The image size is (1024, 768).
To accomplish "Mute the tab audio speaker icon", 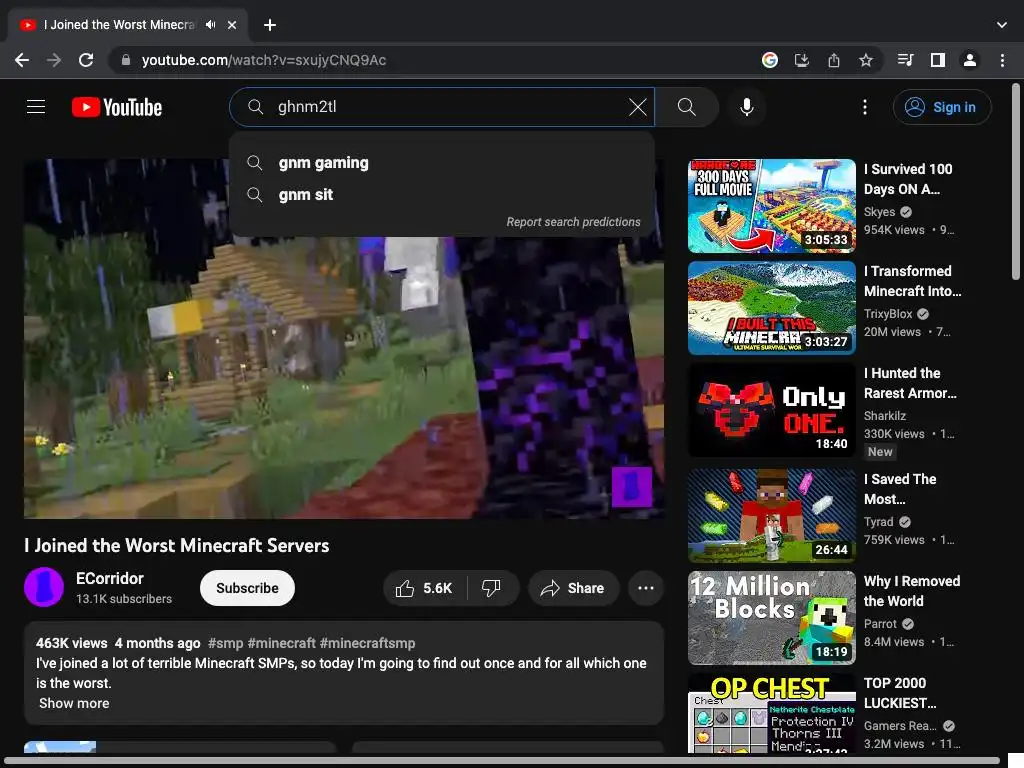I will (210, 25).
